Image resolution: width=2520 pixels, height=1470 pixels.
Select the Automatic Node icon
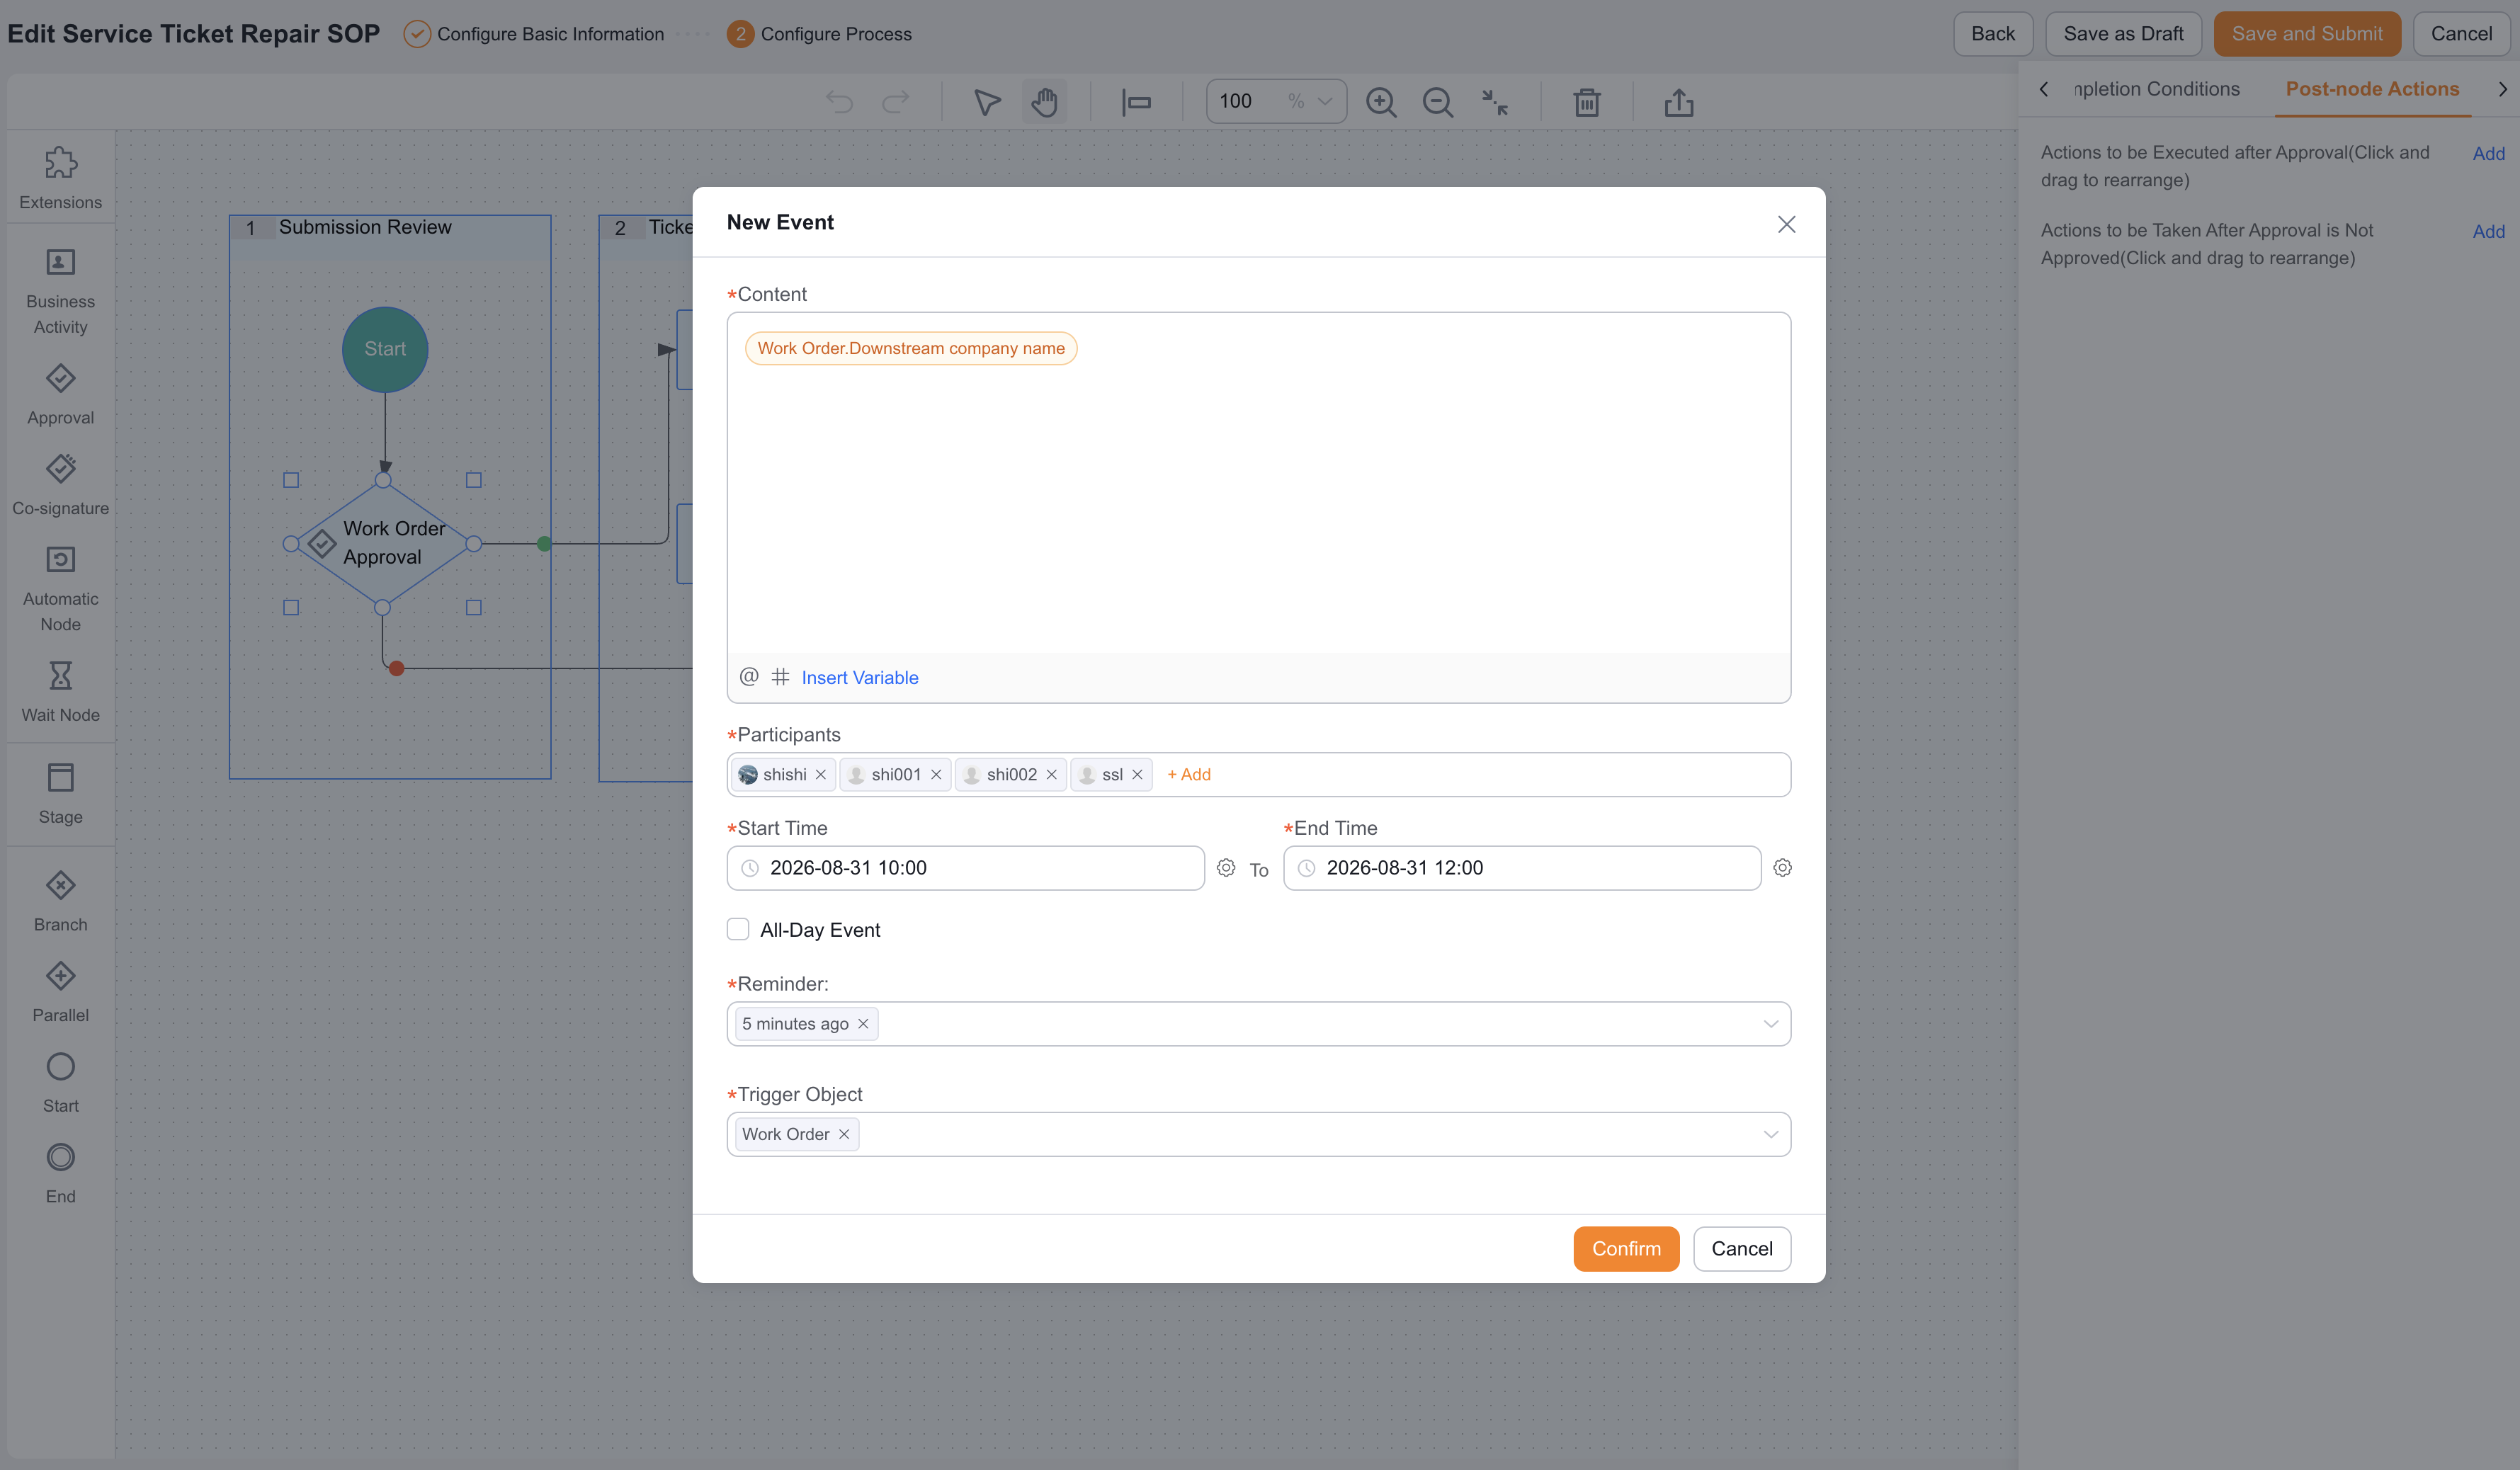pos(60,560)
